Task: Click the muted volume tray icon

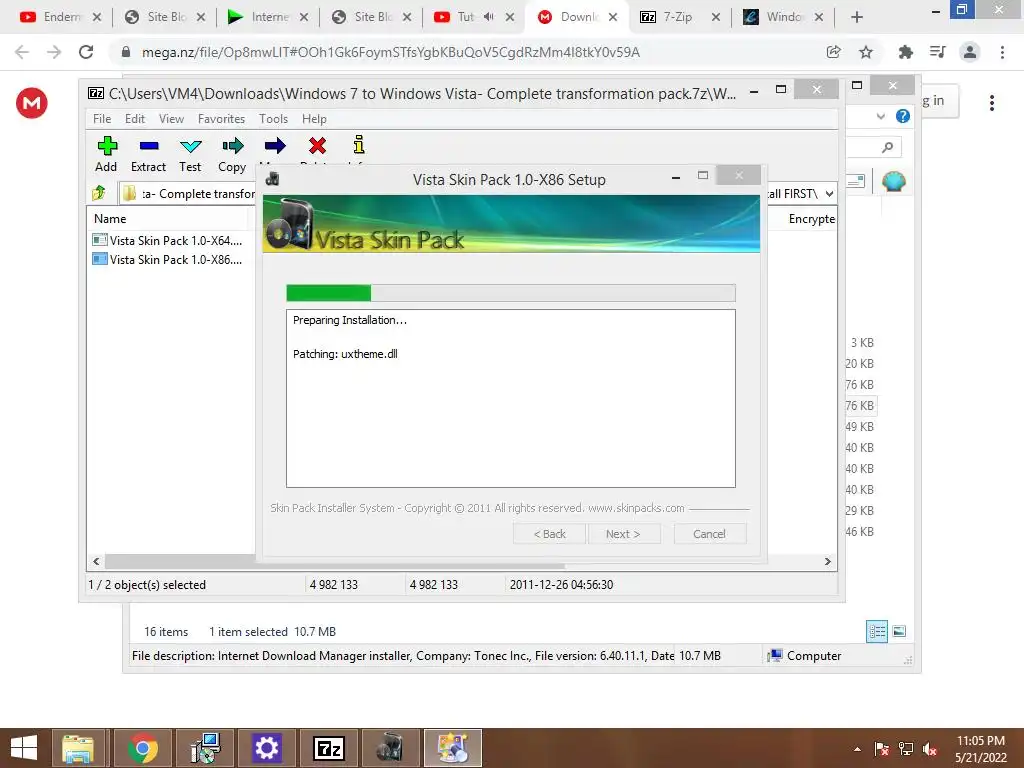Action: pyautogui.click(x=930, y=749)
